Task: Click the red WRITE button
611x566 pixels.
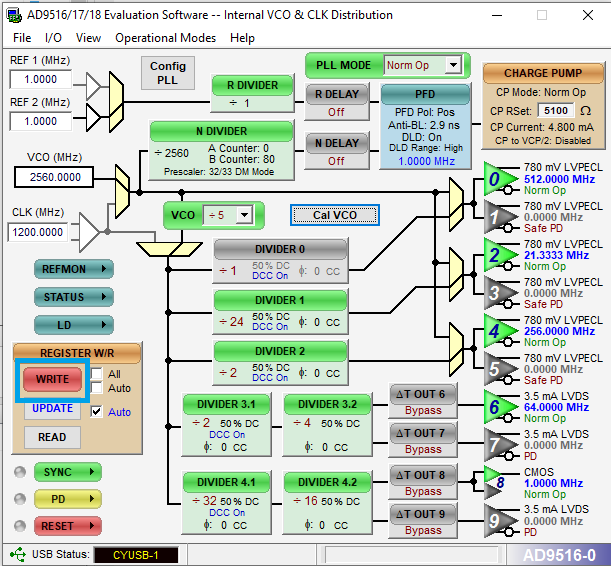Action: [x=53, y=379]
